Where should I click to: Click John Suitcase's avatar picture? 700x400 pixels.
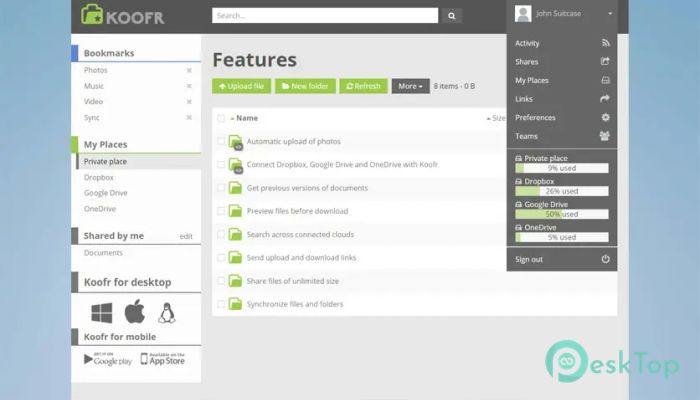(x=523, y=13)
